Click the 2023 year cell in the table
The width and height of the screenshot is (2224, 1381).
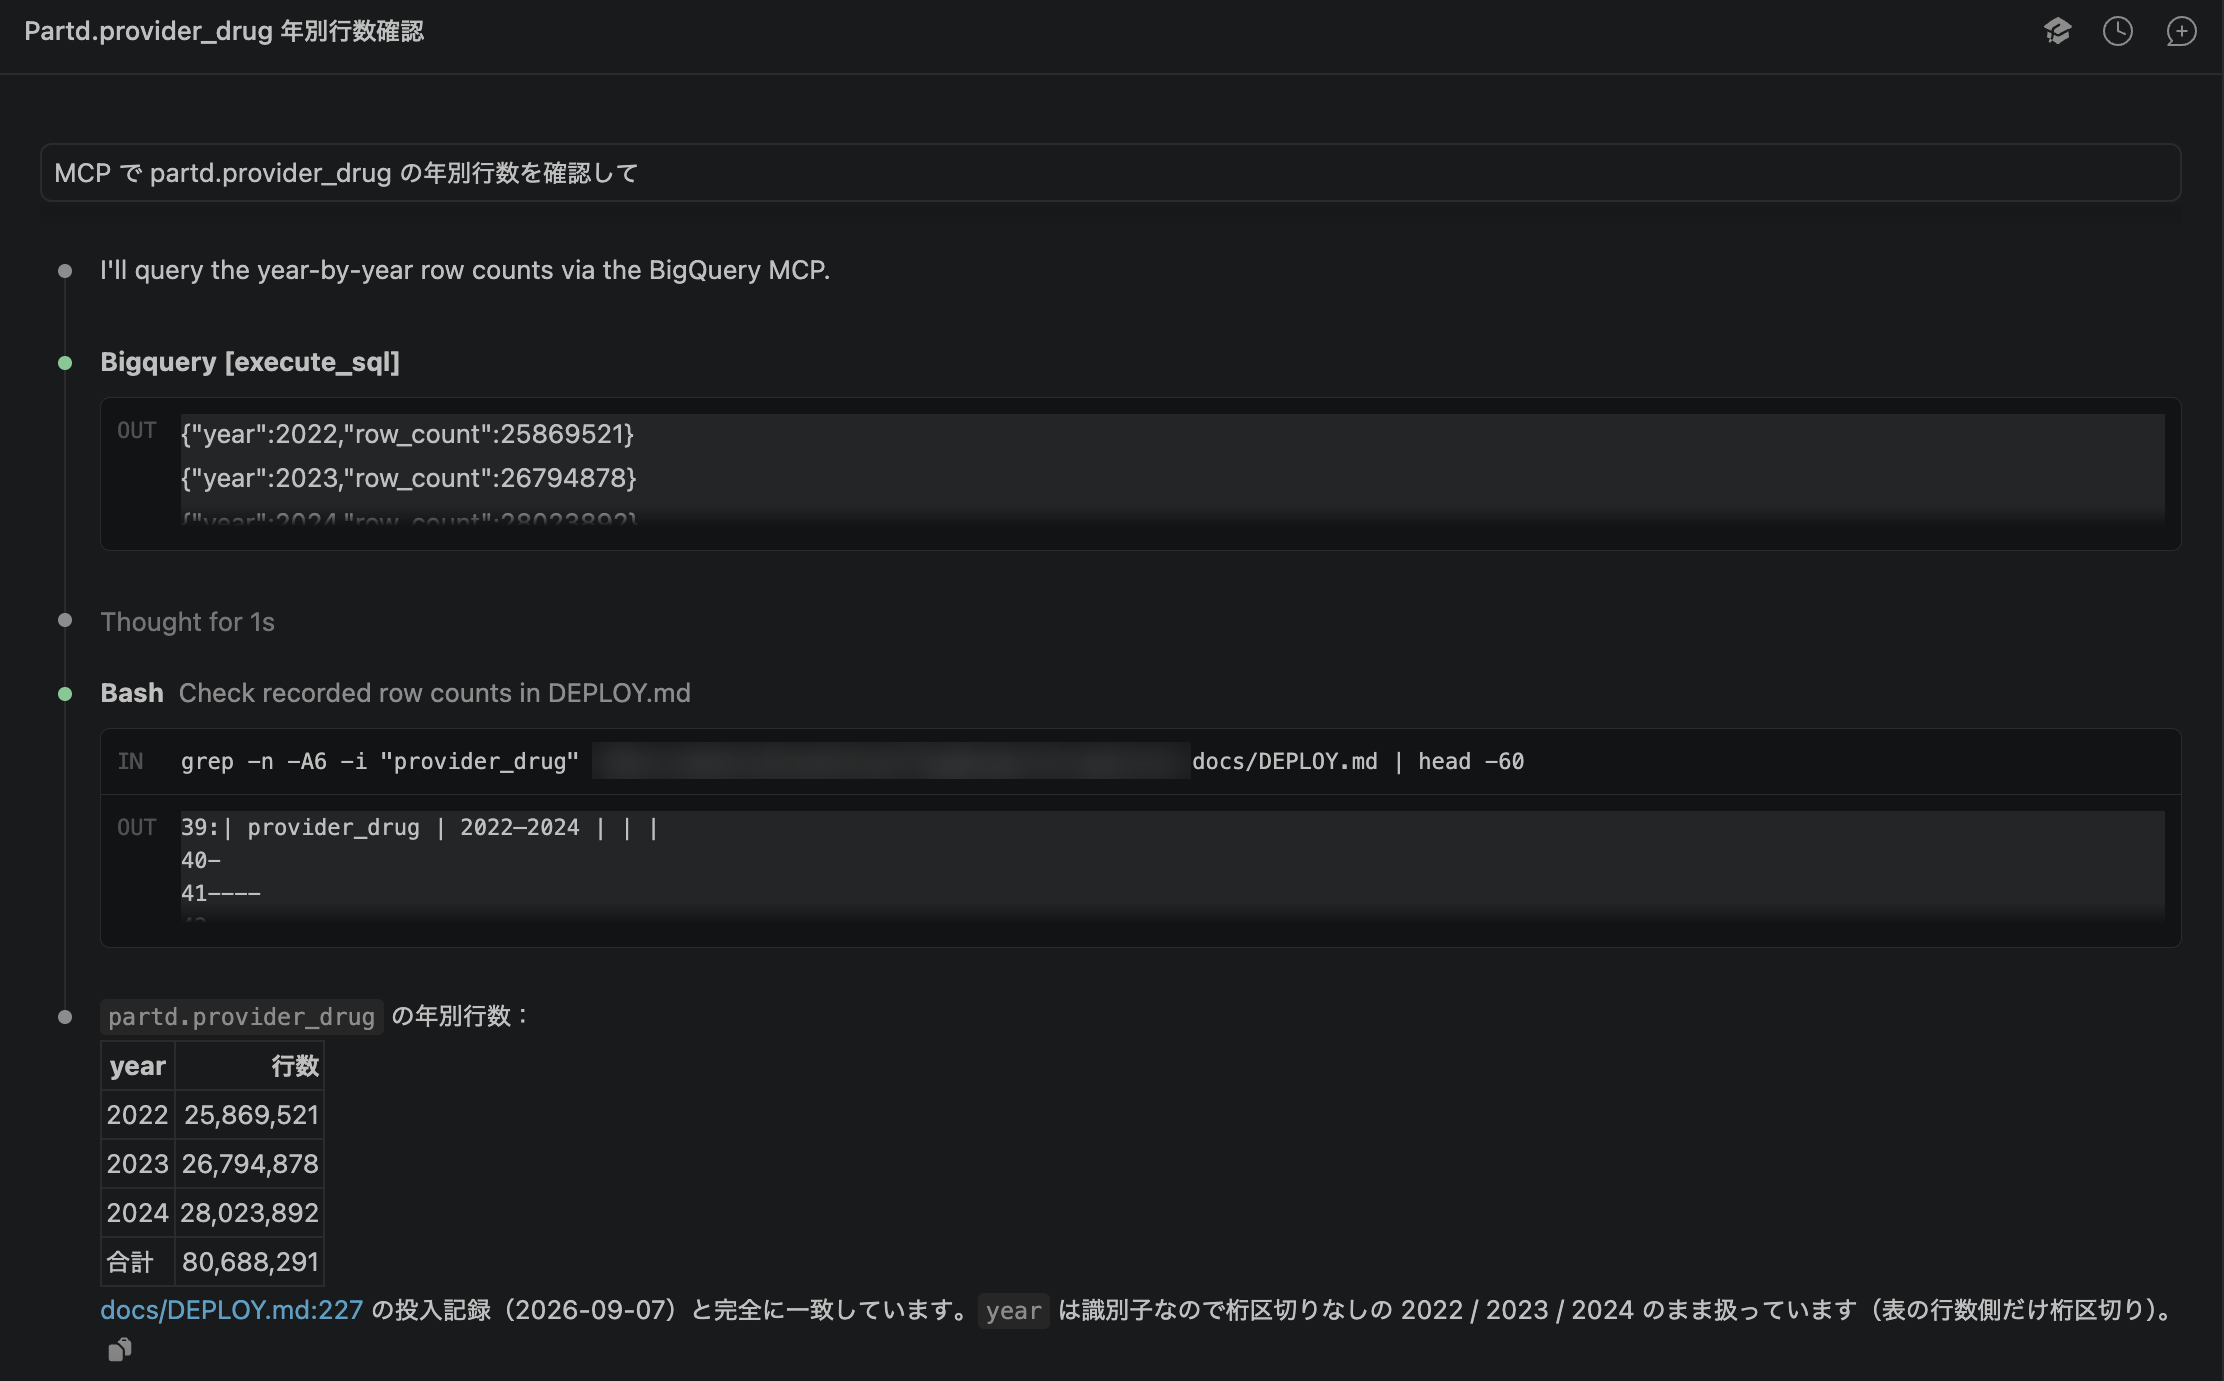click(x=138, y=1164)
